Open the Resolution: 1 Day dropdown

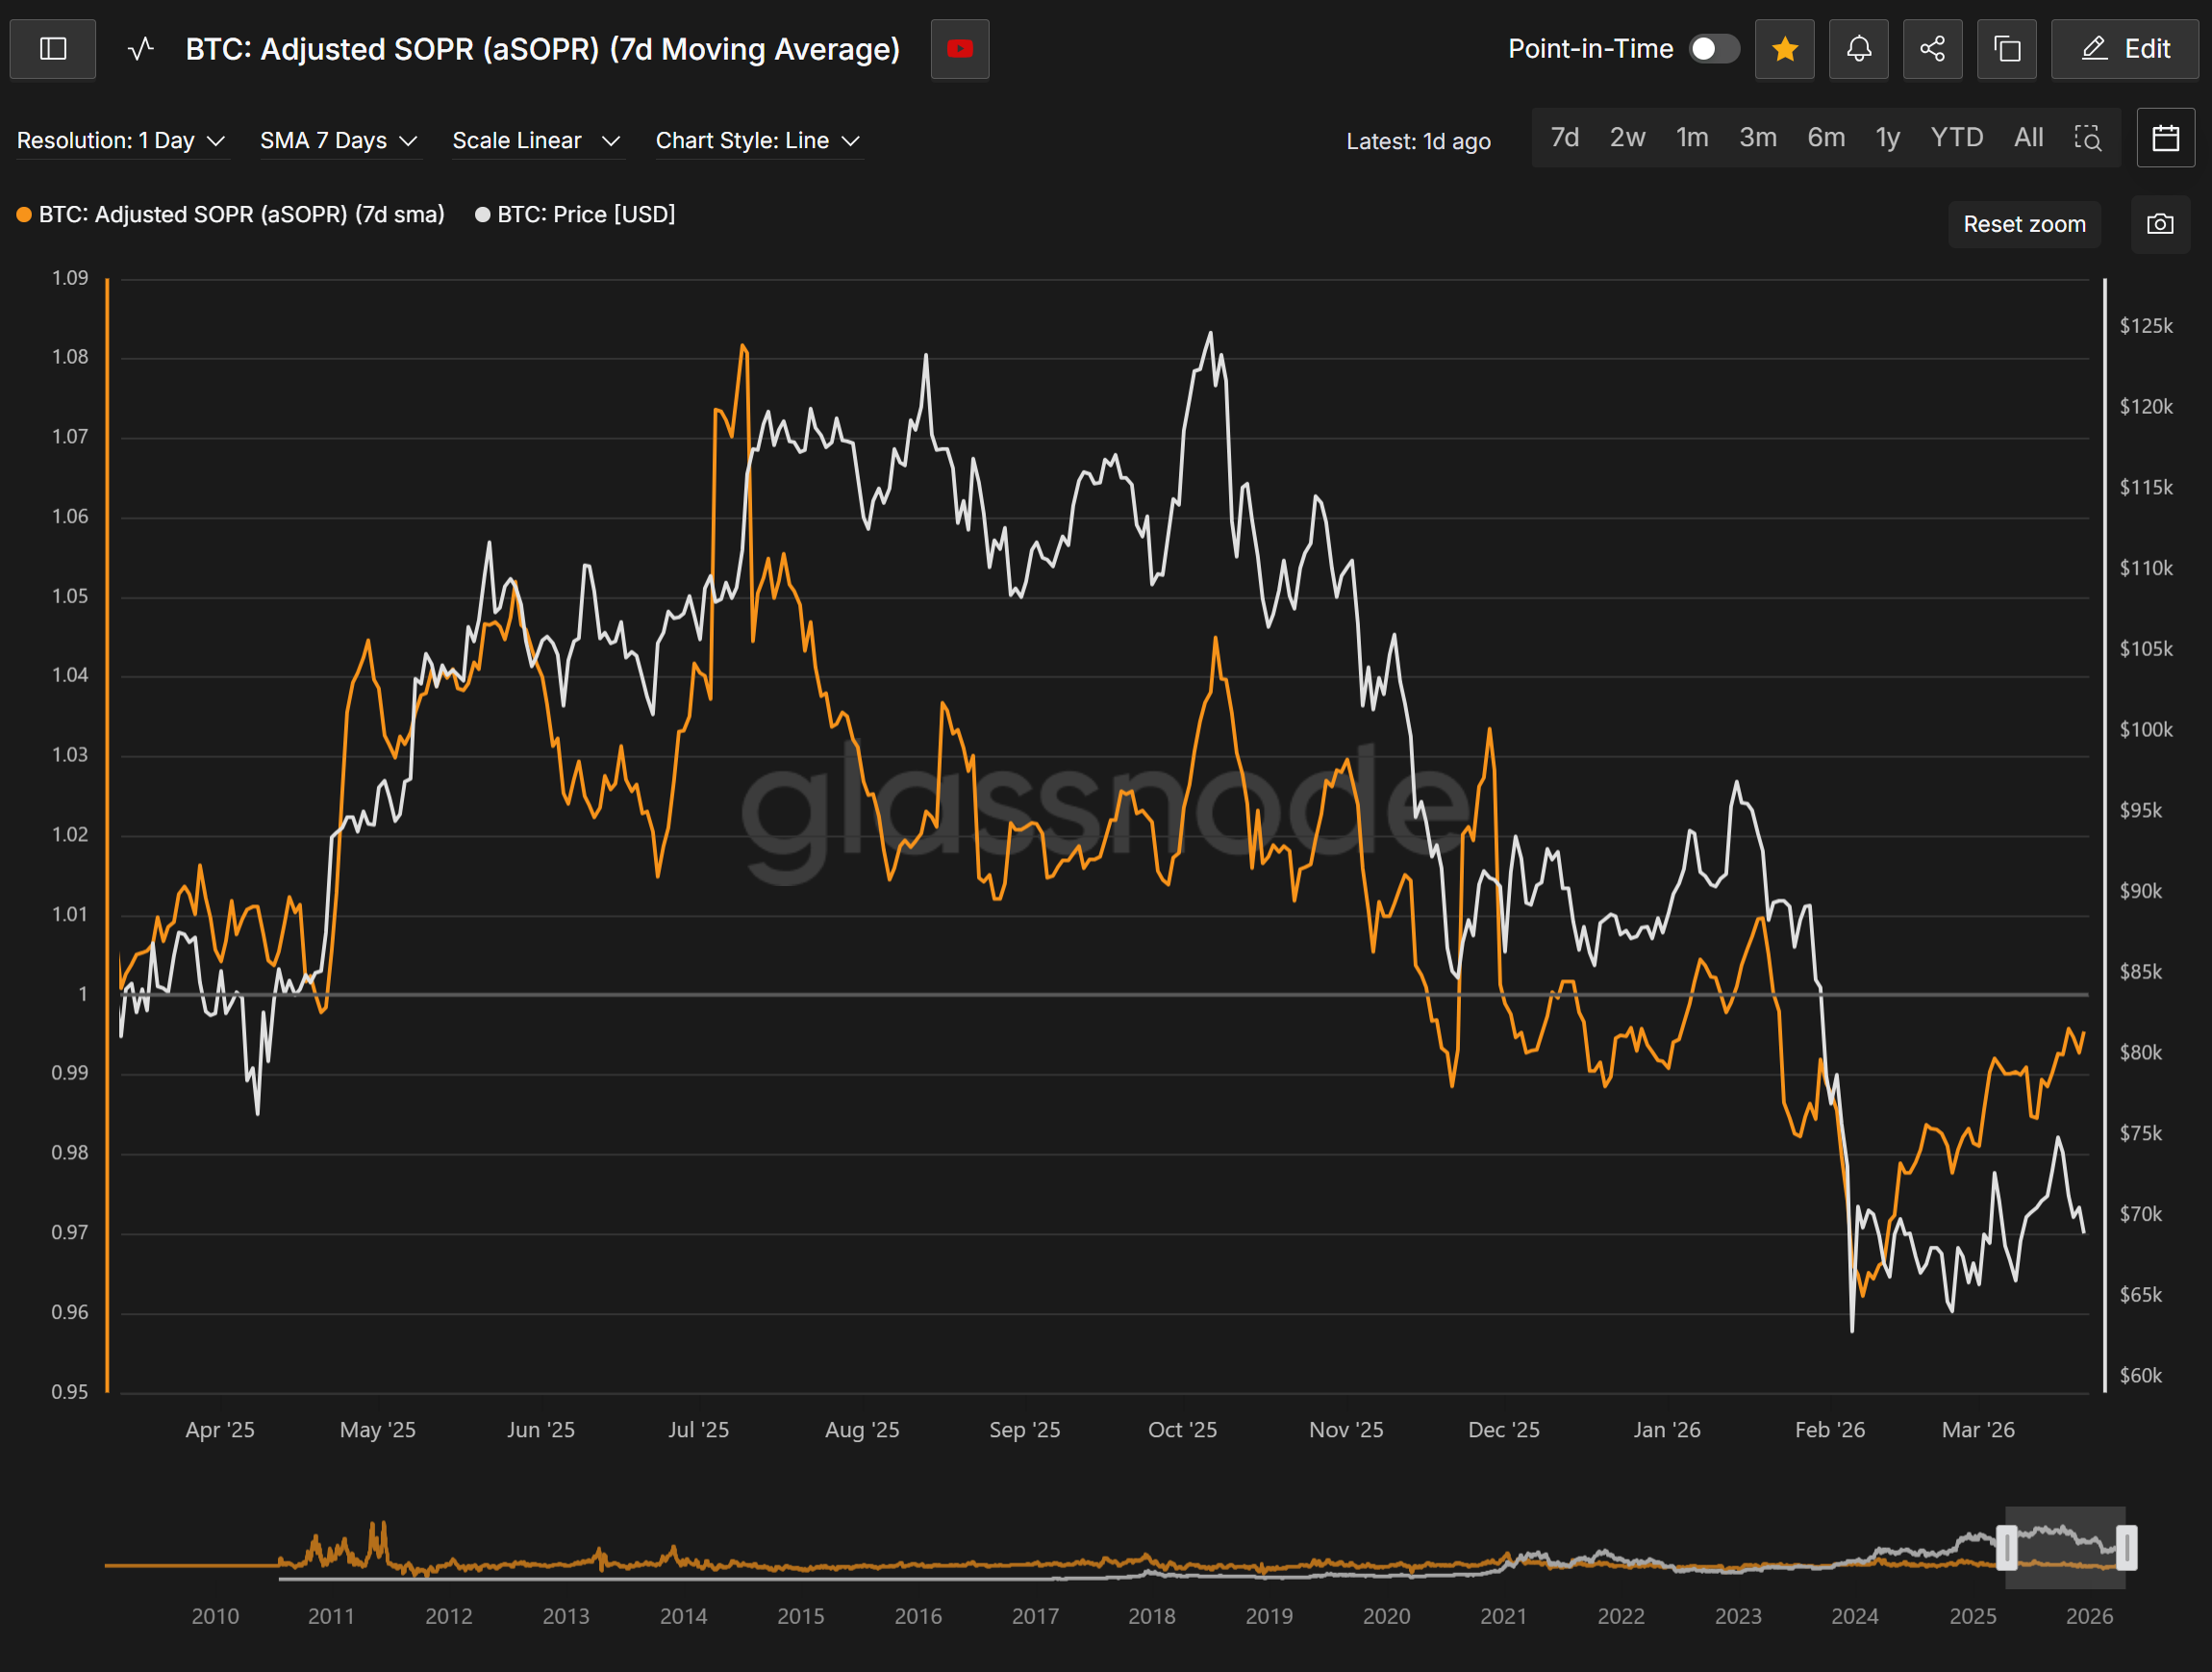pos(120,141)
